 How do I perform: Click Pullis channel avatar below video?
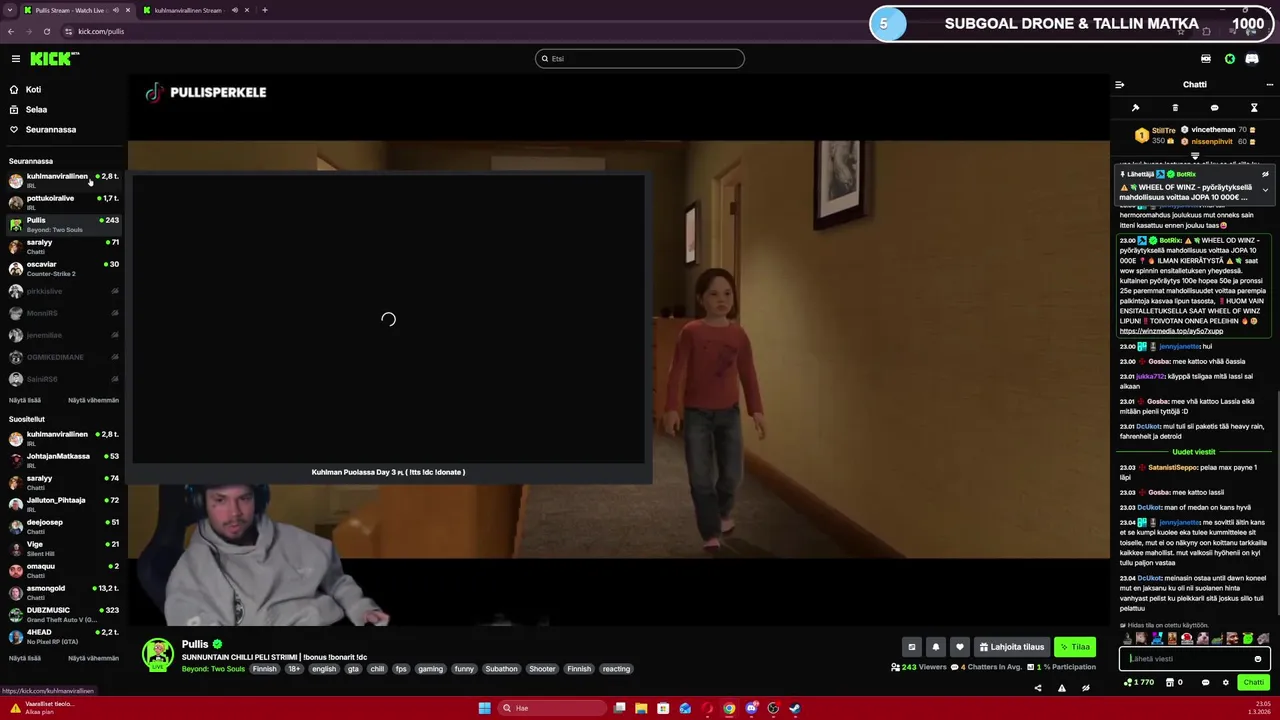coord(157,654)
